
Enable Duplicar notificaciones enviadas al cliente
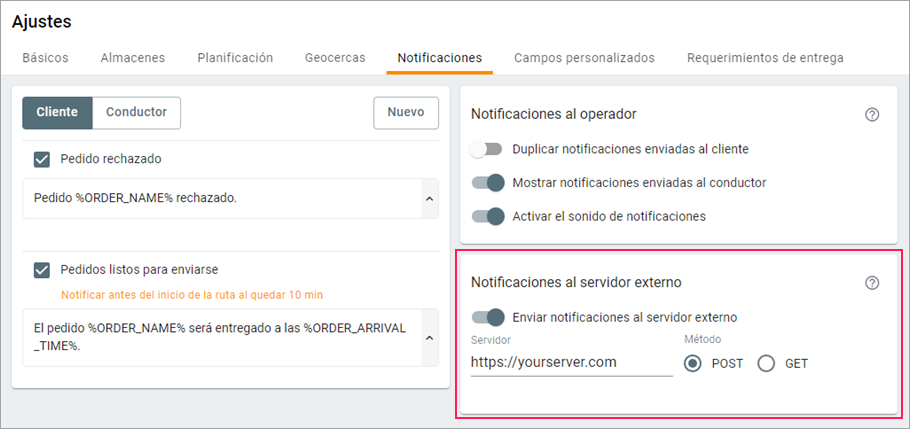point(487,149)
